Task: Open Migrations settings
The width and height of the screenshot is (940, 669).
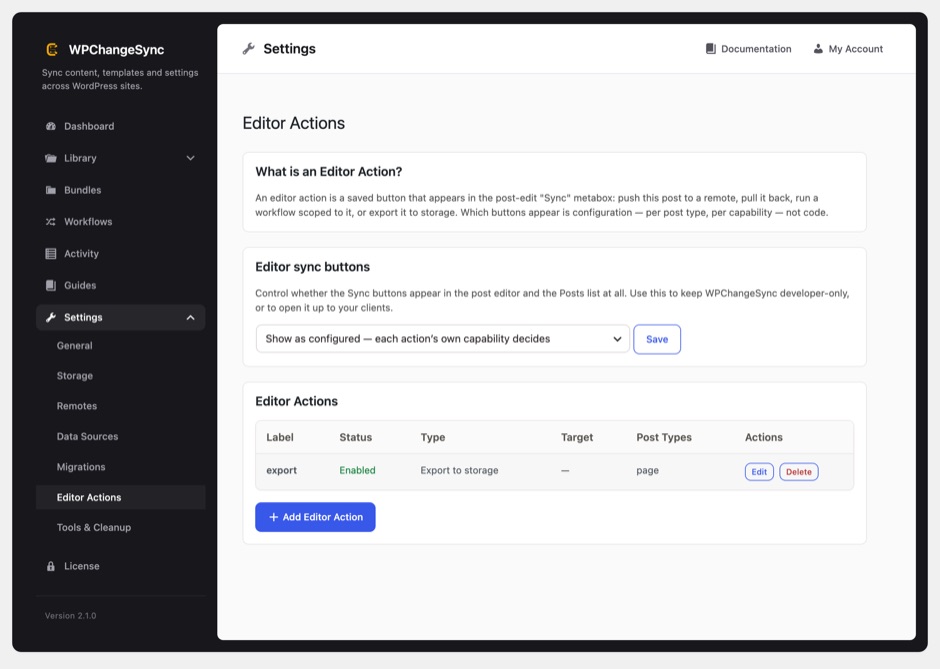Action: (120, 467)
